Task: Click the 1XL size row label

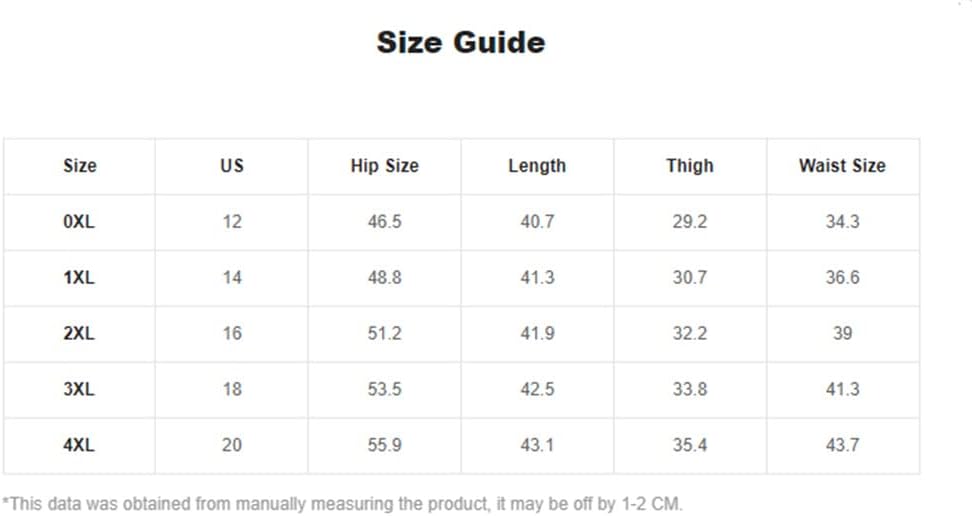Action: coord(79,277)
